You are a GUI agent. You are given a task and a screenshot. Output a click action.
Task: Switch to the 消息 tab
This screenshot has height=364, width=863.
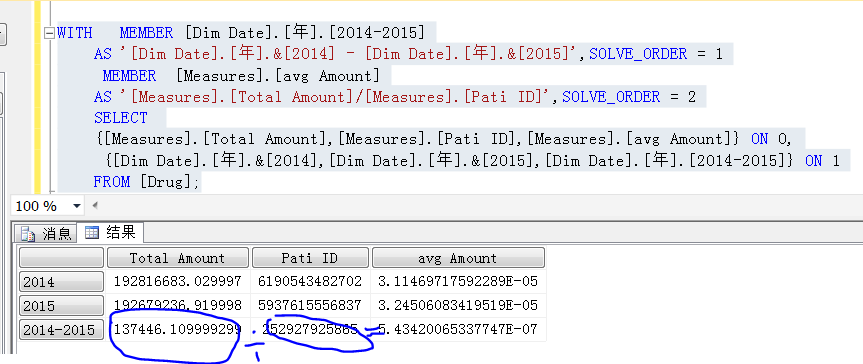[46, 233]
